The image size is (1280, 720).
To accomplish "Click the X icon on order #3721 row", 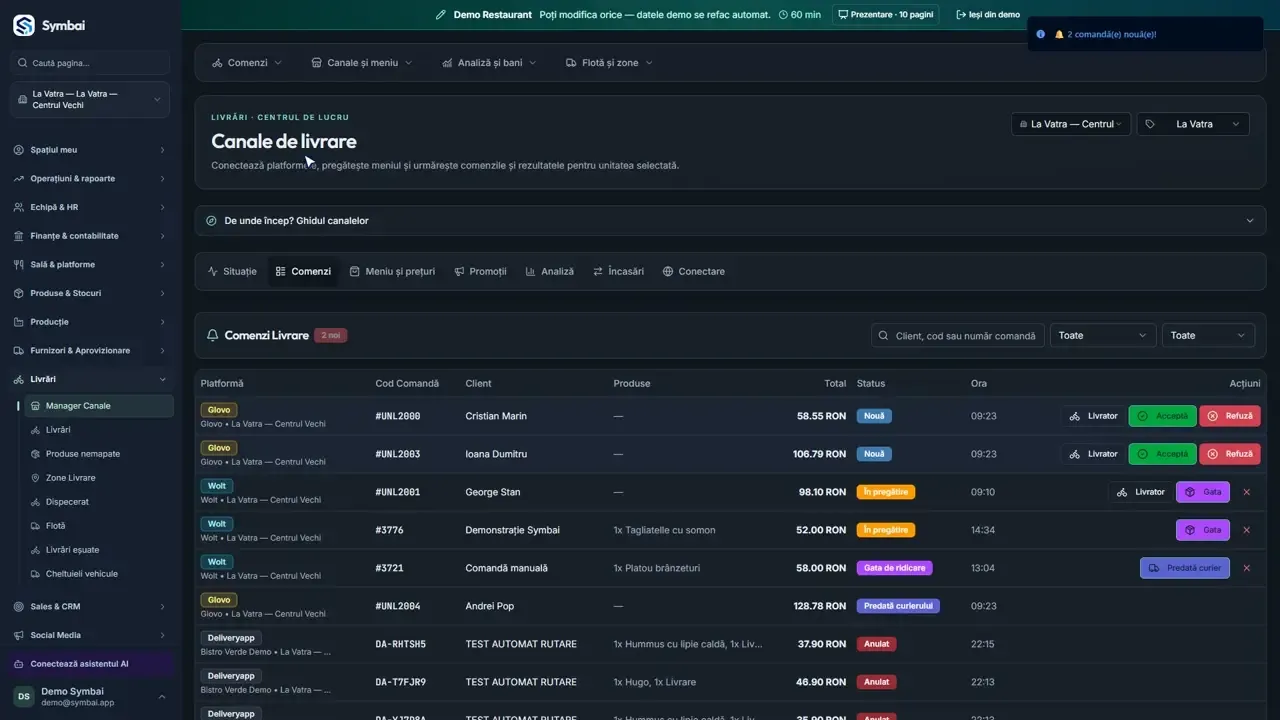I will 1246,568.
